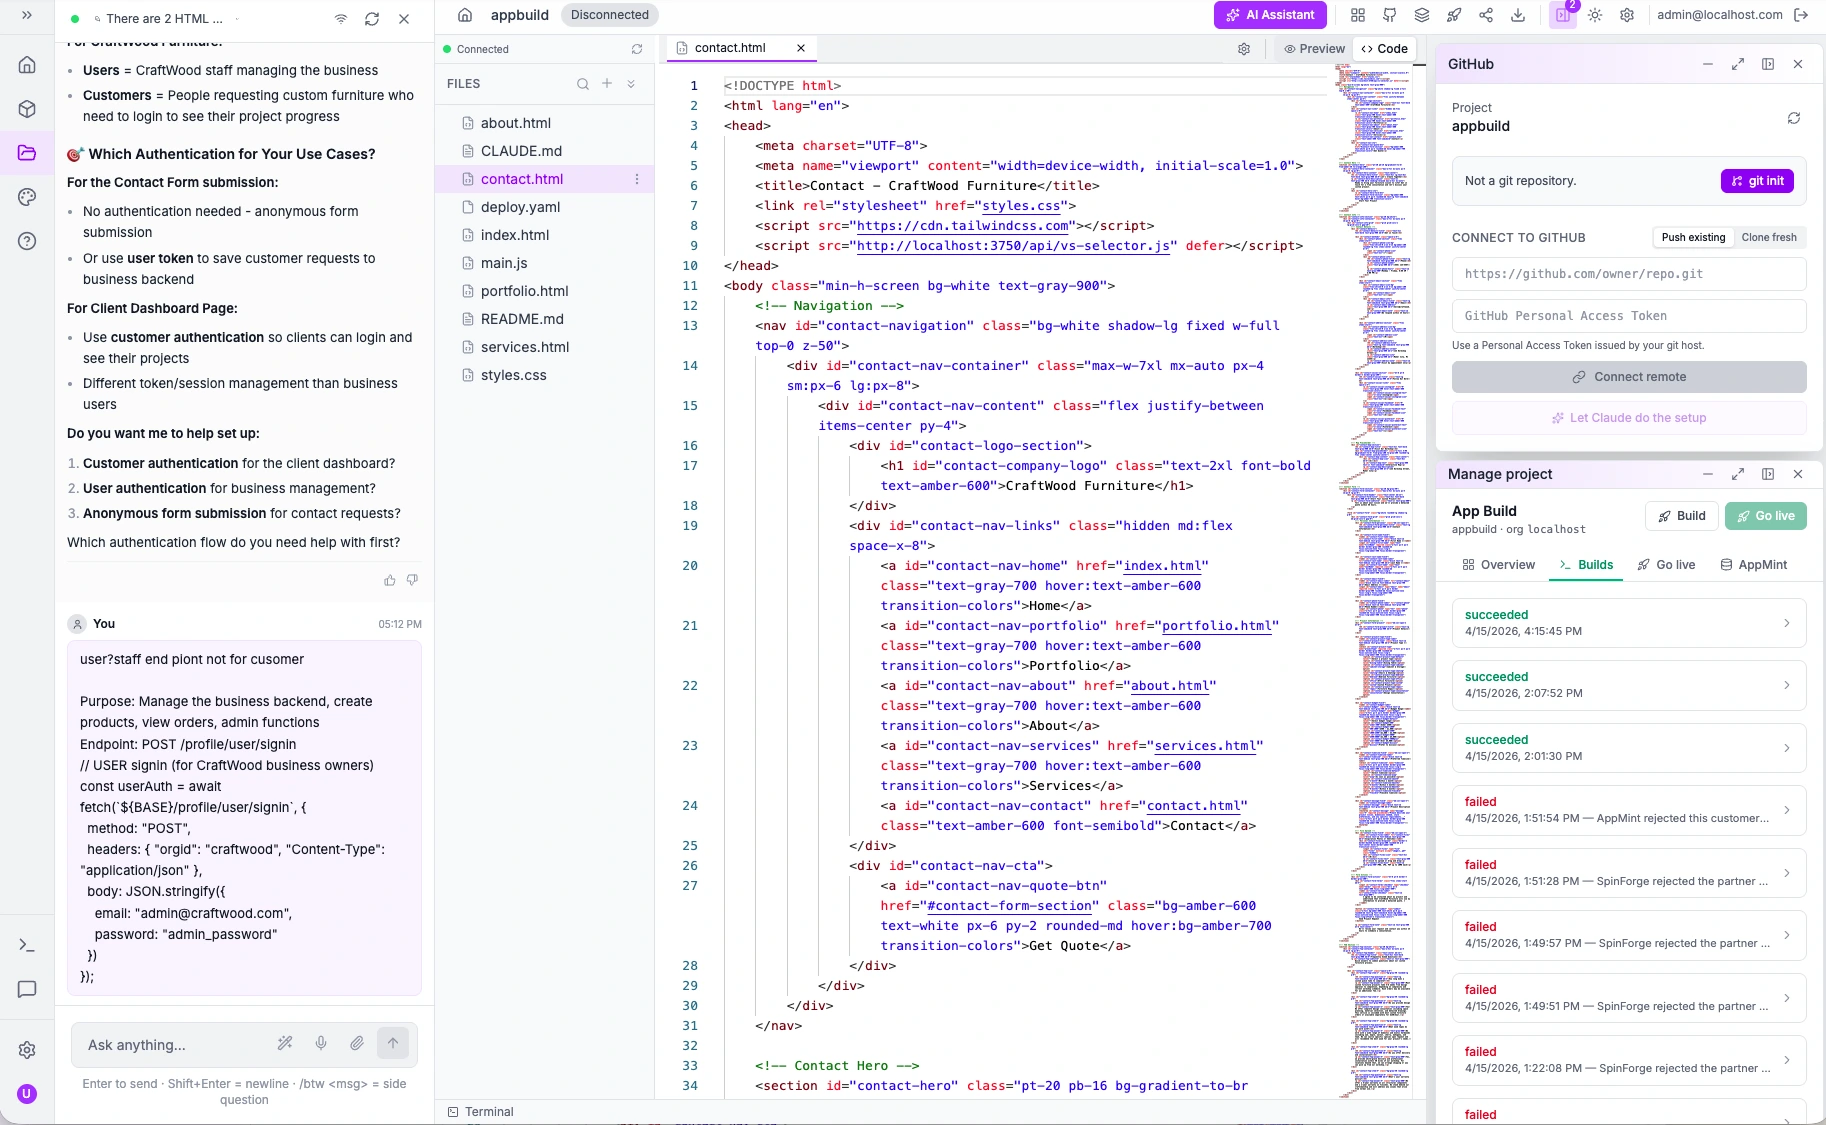Attach a file with the paperclip icon
Image resolution: width=1826 pixels, height=1125 pixels.
pyautogui.click(x=357, y=1044)
